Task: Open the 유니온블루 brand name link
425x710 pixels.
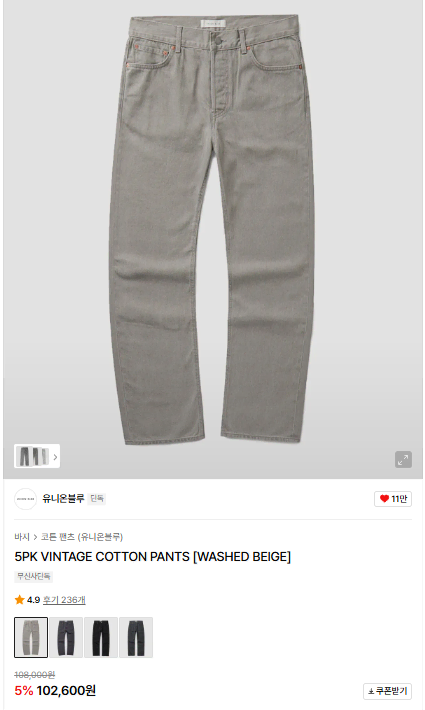Action: click(63, 499)
